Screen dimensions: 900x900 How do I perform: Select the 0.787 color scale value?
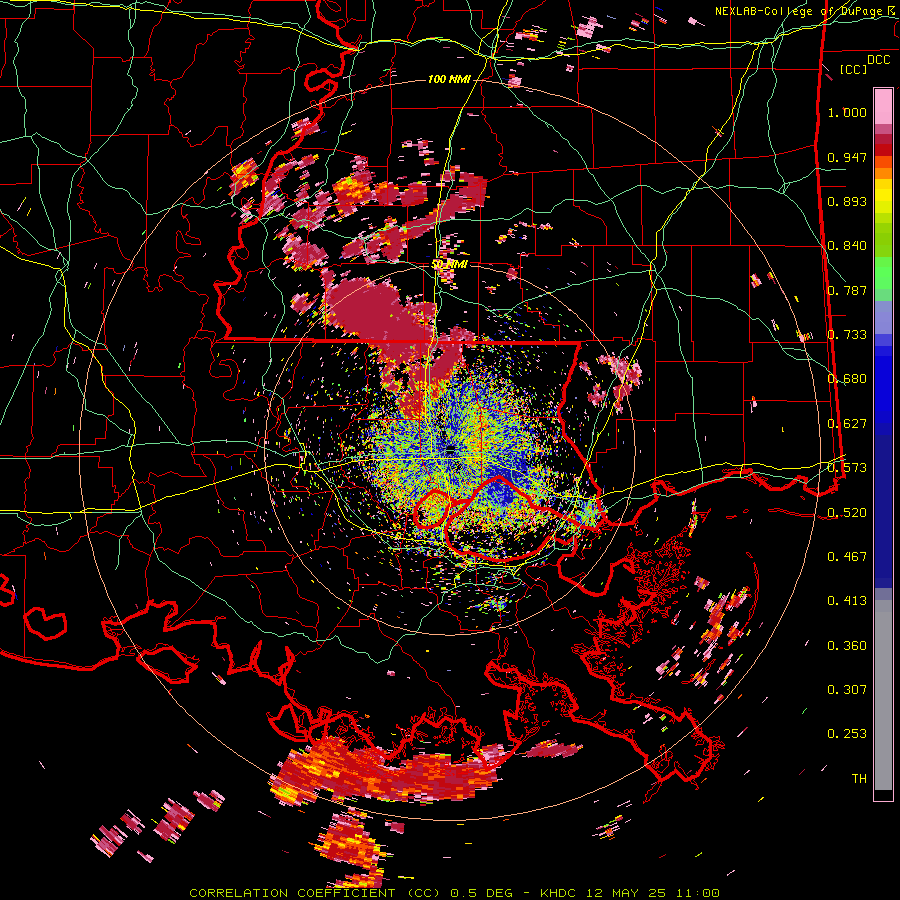pyautogui.click(x=847, y=290)
